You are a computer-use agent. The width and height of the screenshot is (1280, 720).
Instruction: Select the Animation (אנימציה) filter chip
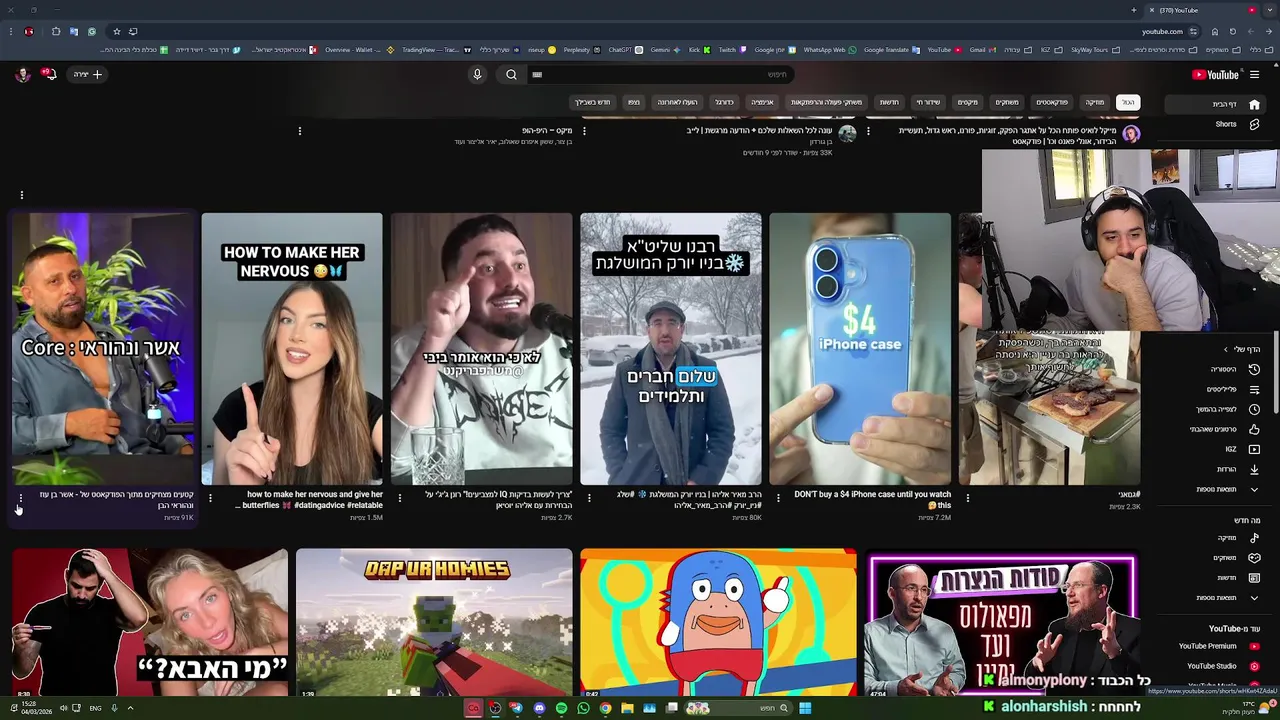tap(762, 102)
